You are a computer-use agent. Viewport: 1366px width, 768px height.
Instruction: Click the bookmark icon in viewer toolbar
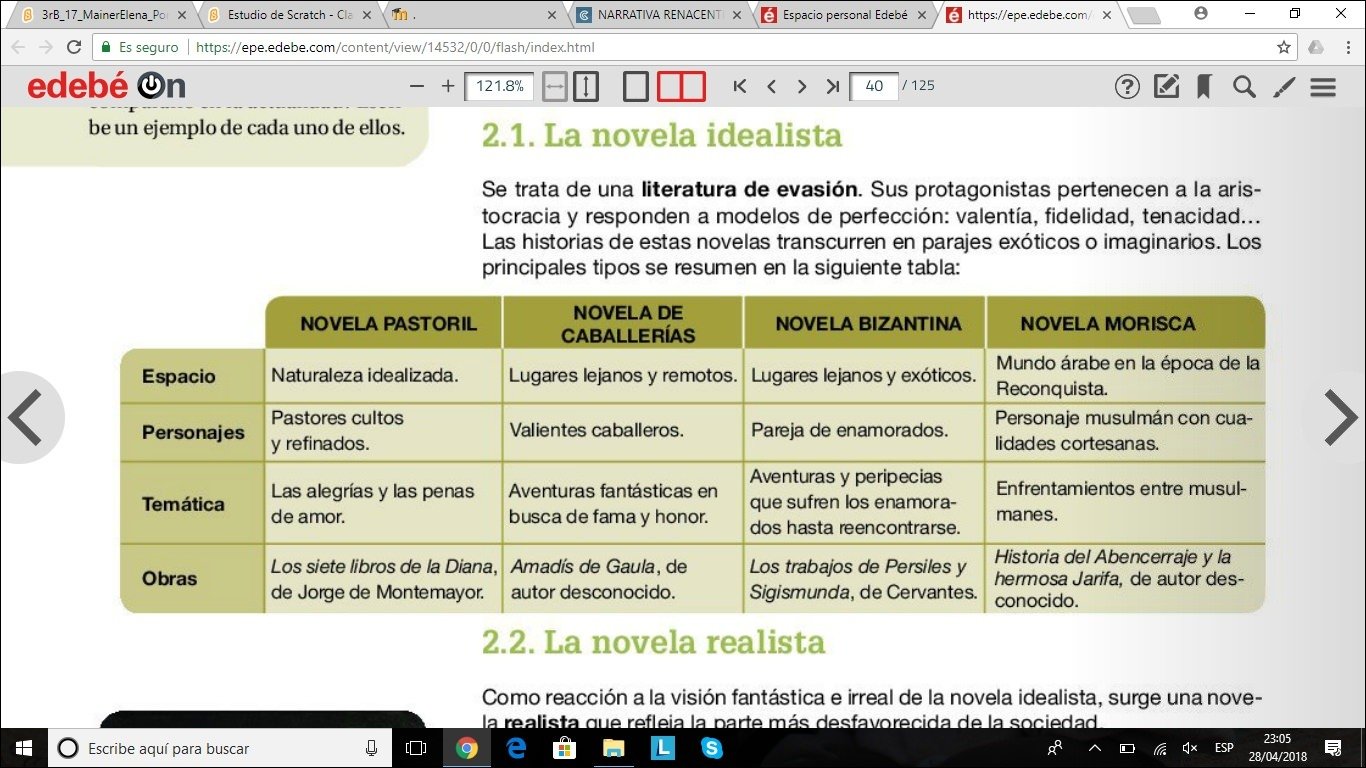pyautogui.click(x=1204, y=87)
